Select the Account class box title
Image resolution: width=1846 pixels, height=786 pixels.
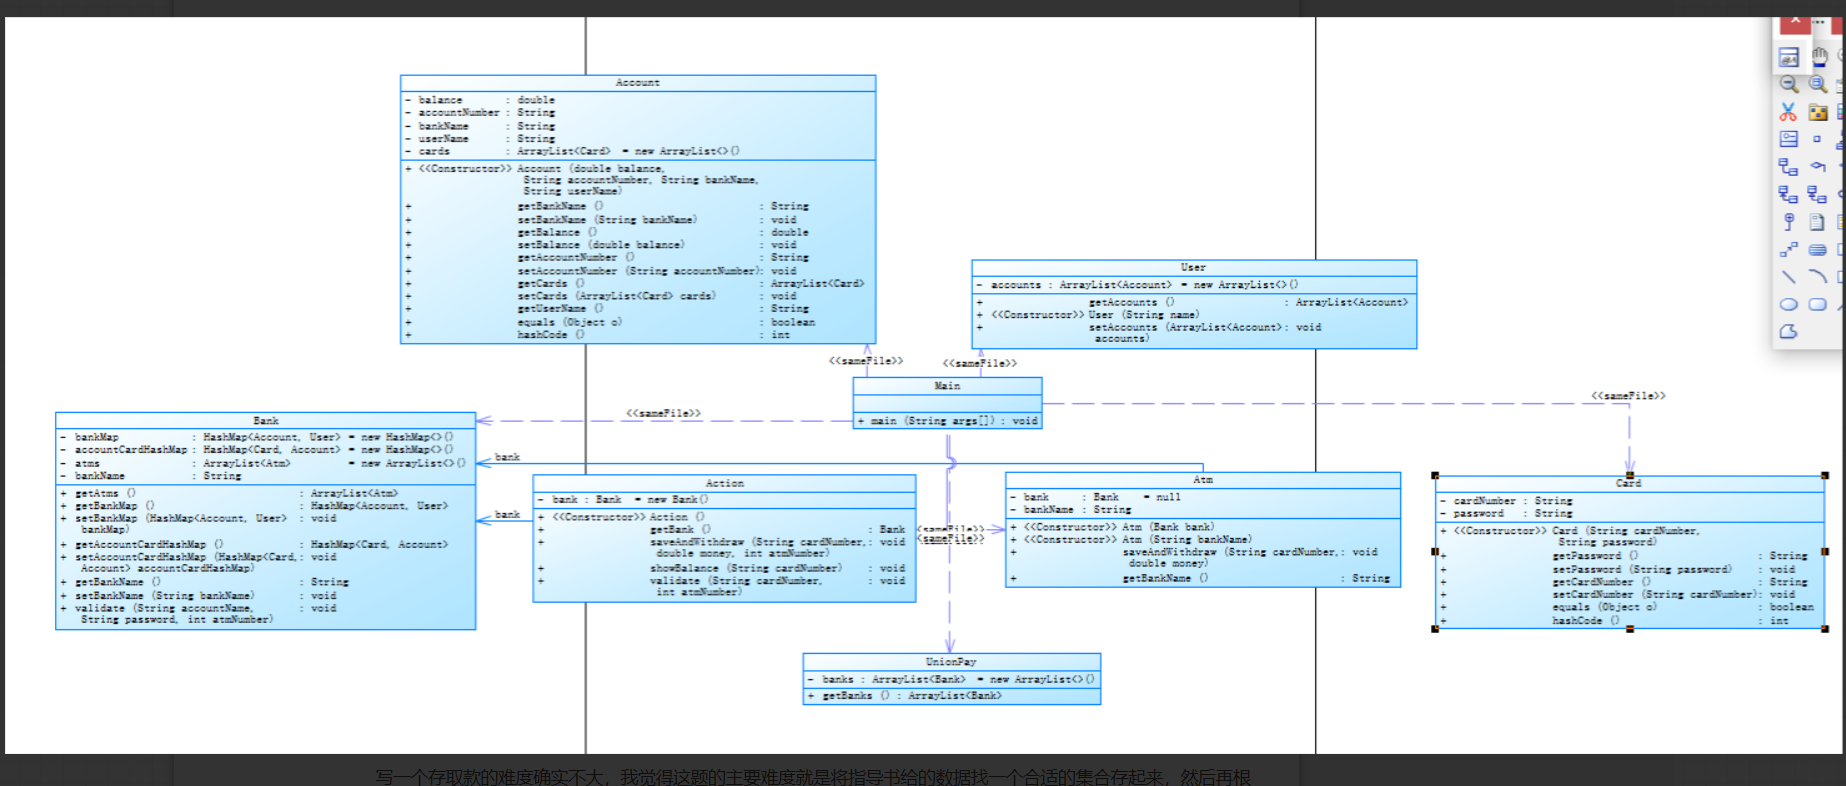[638, 83]
